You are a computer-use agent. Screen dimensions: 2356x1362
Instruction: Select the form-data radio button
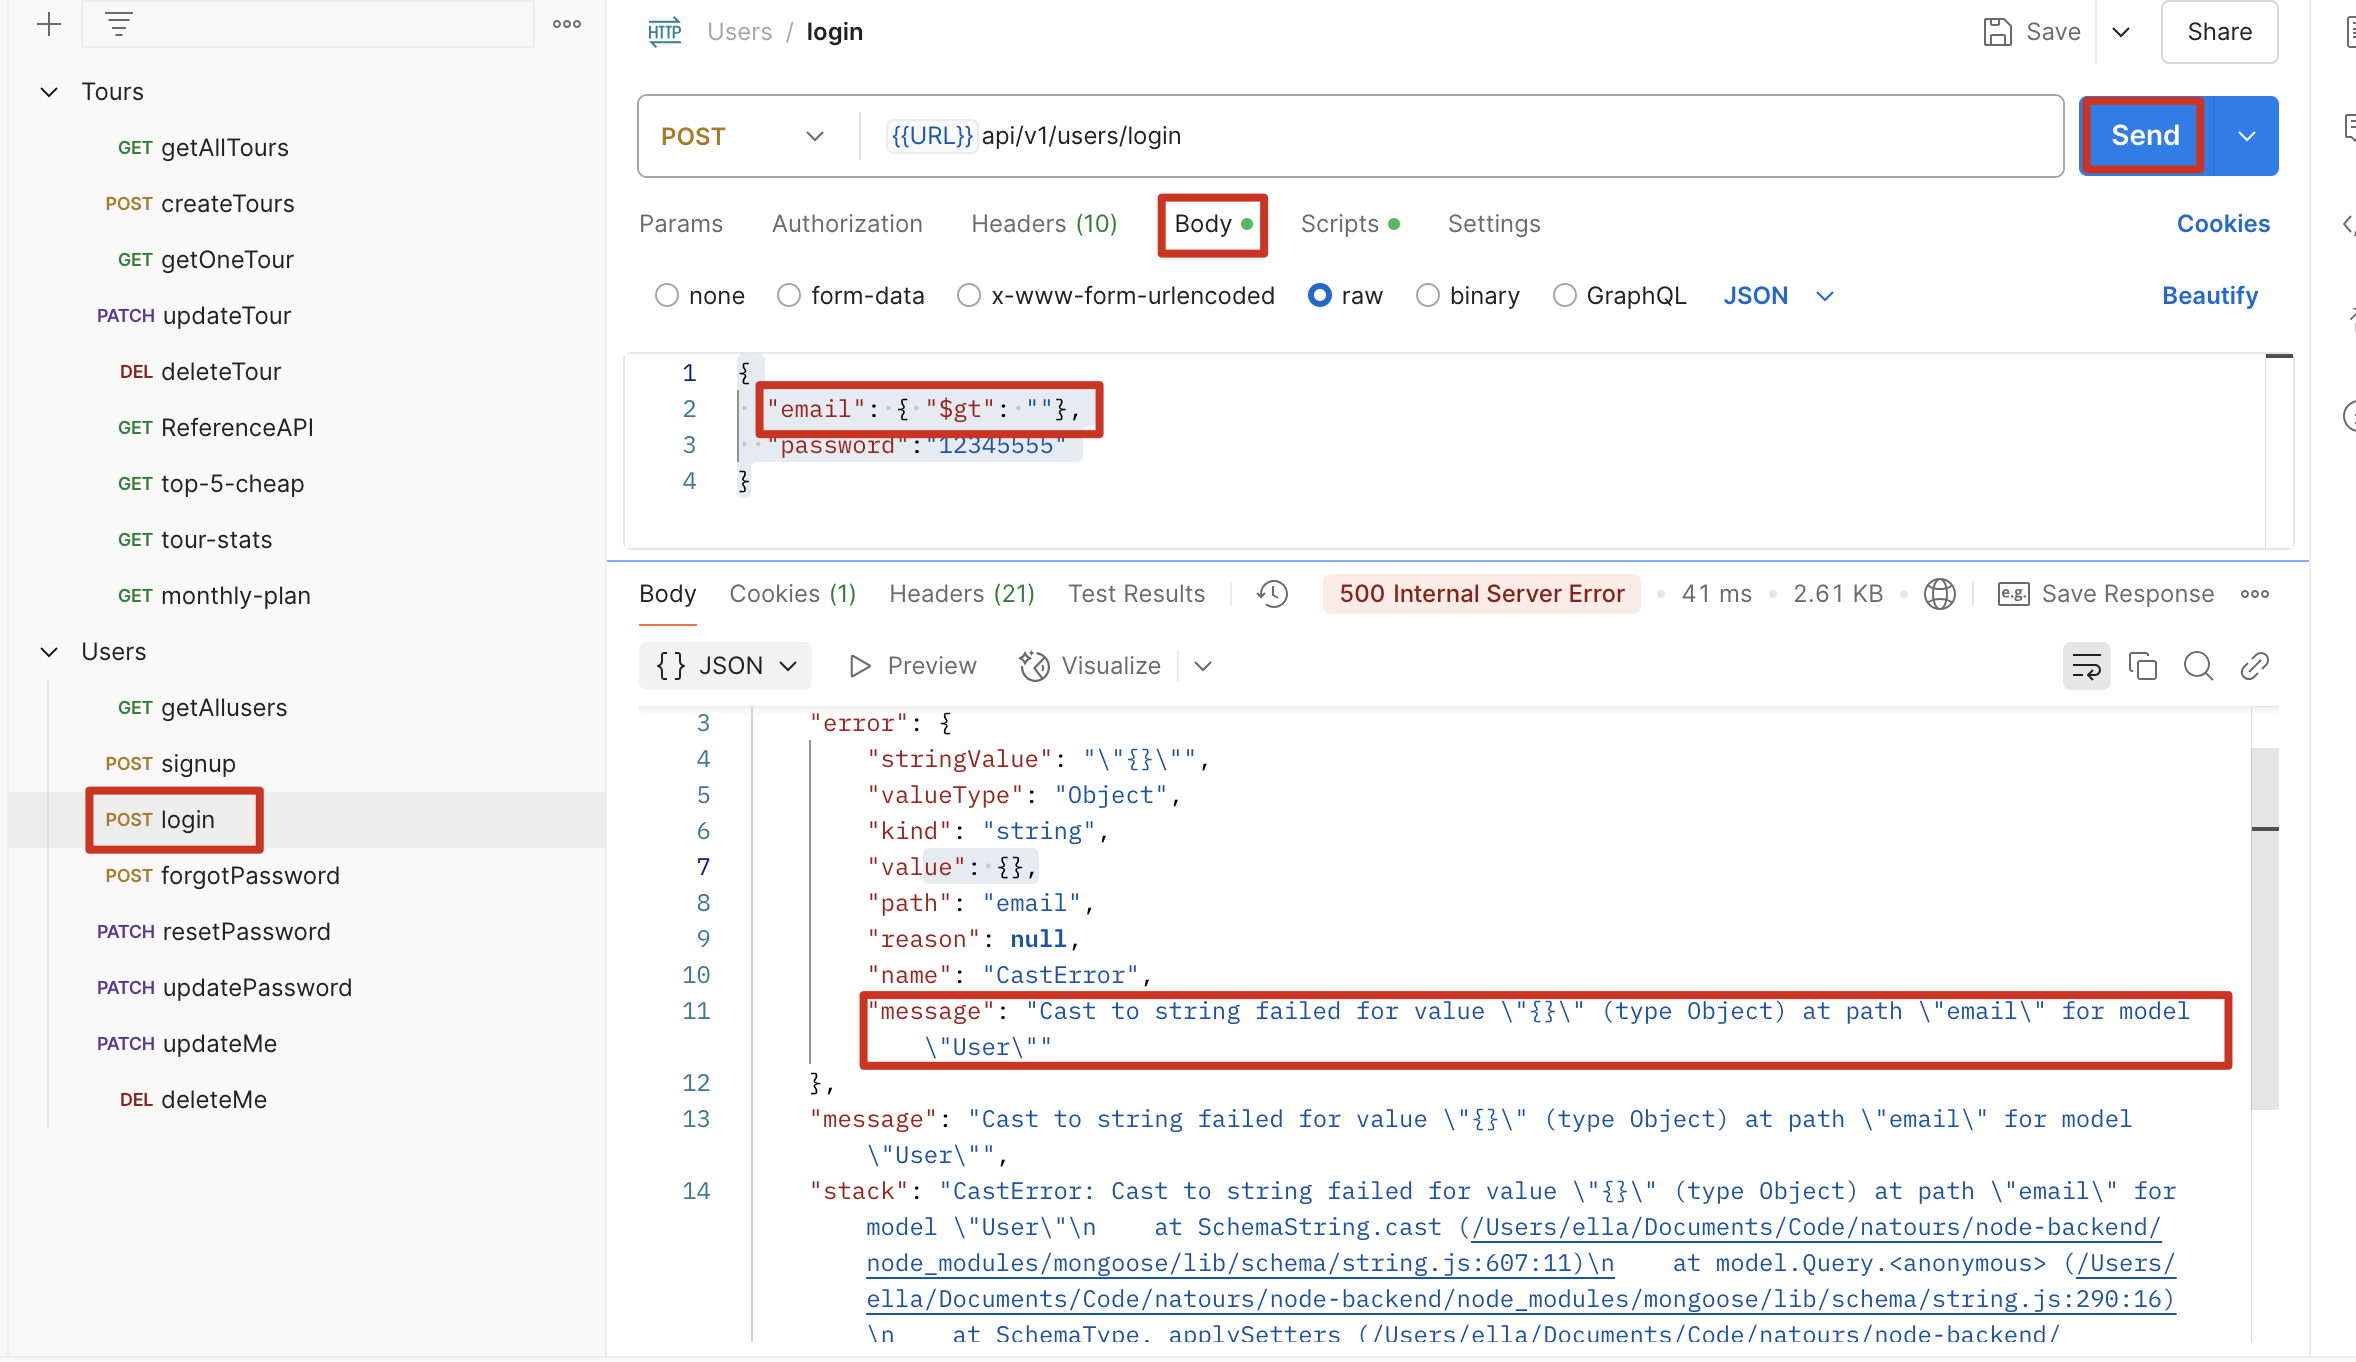click(789, 296)
